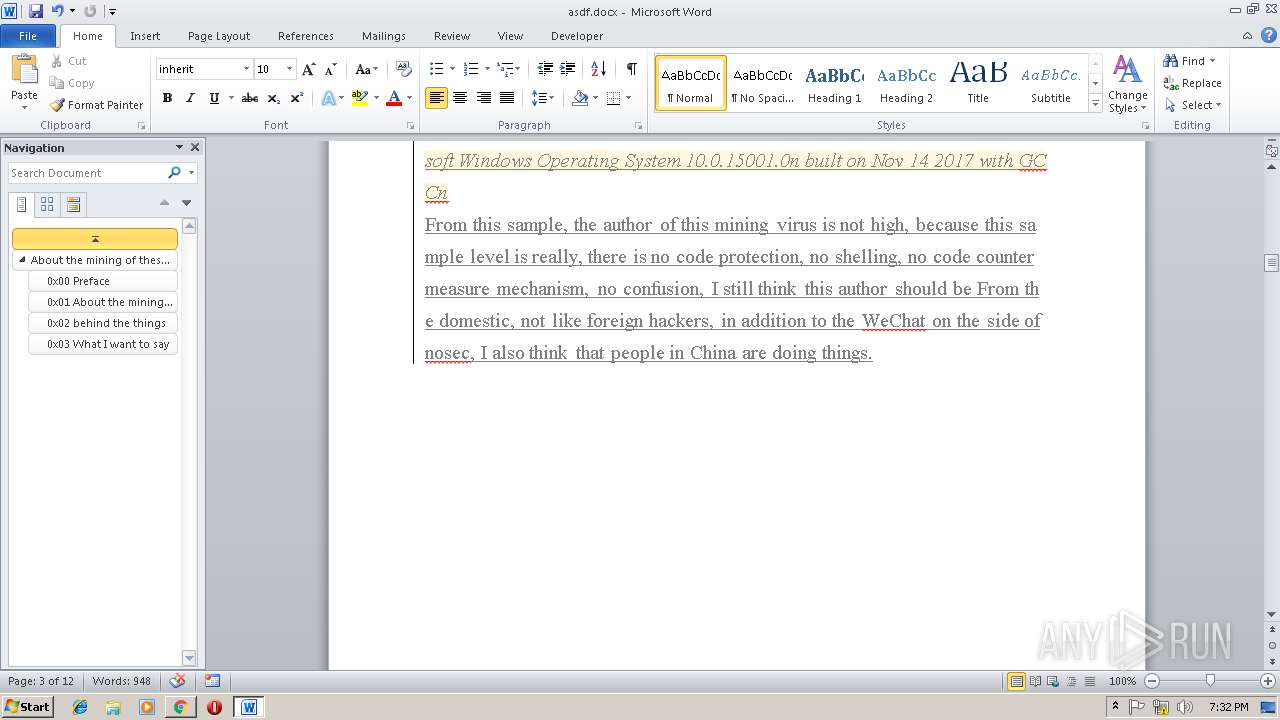The height and width of the screenshot is (720, 1280).
Task: Sort the selected text
Action: [x=598, y=68]
